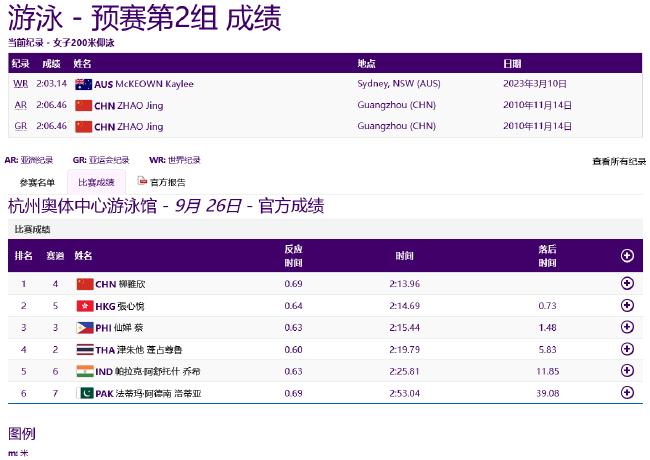This screenshot has width=650, height=460.
Task: Open AUS McKEOWN Kaylee athlete name
Action: 144,84
